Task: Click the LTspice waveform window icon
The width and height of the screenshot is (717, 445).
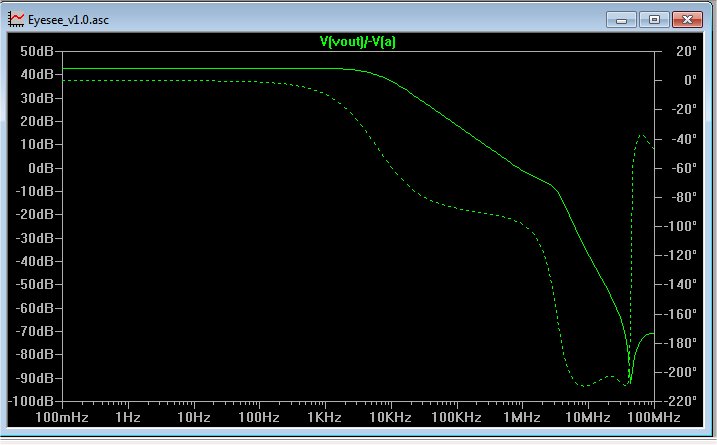Action: 16,19
